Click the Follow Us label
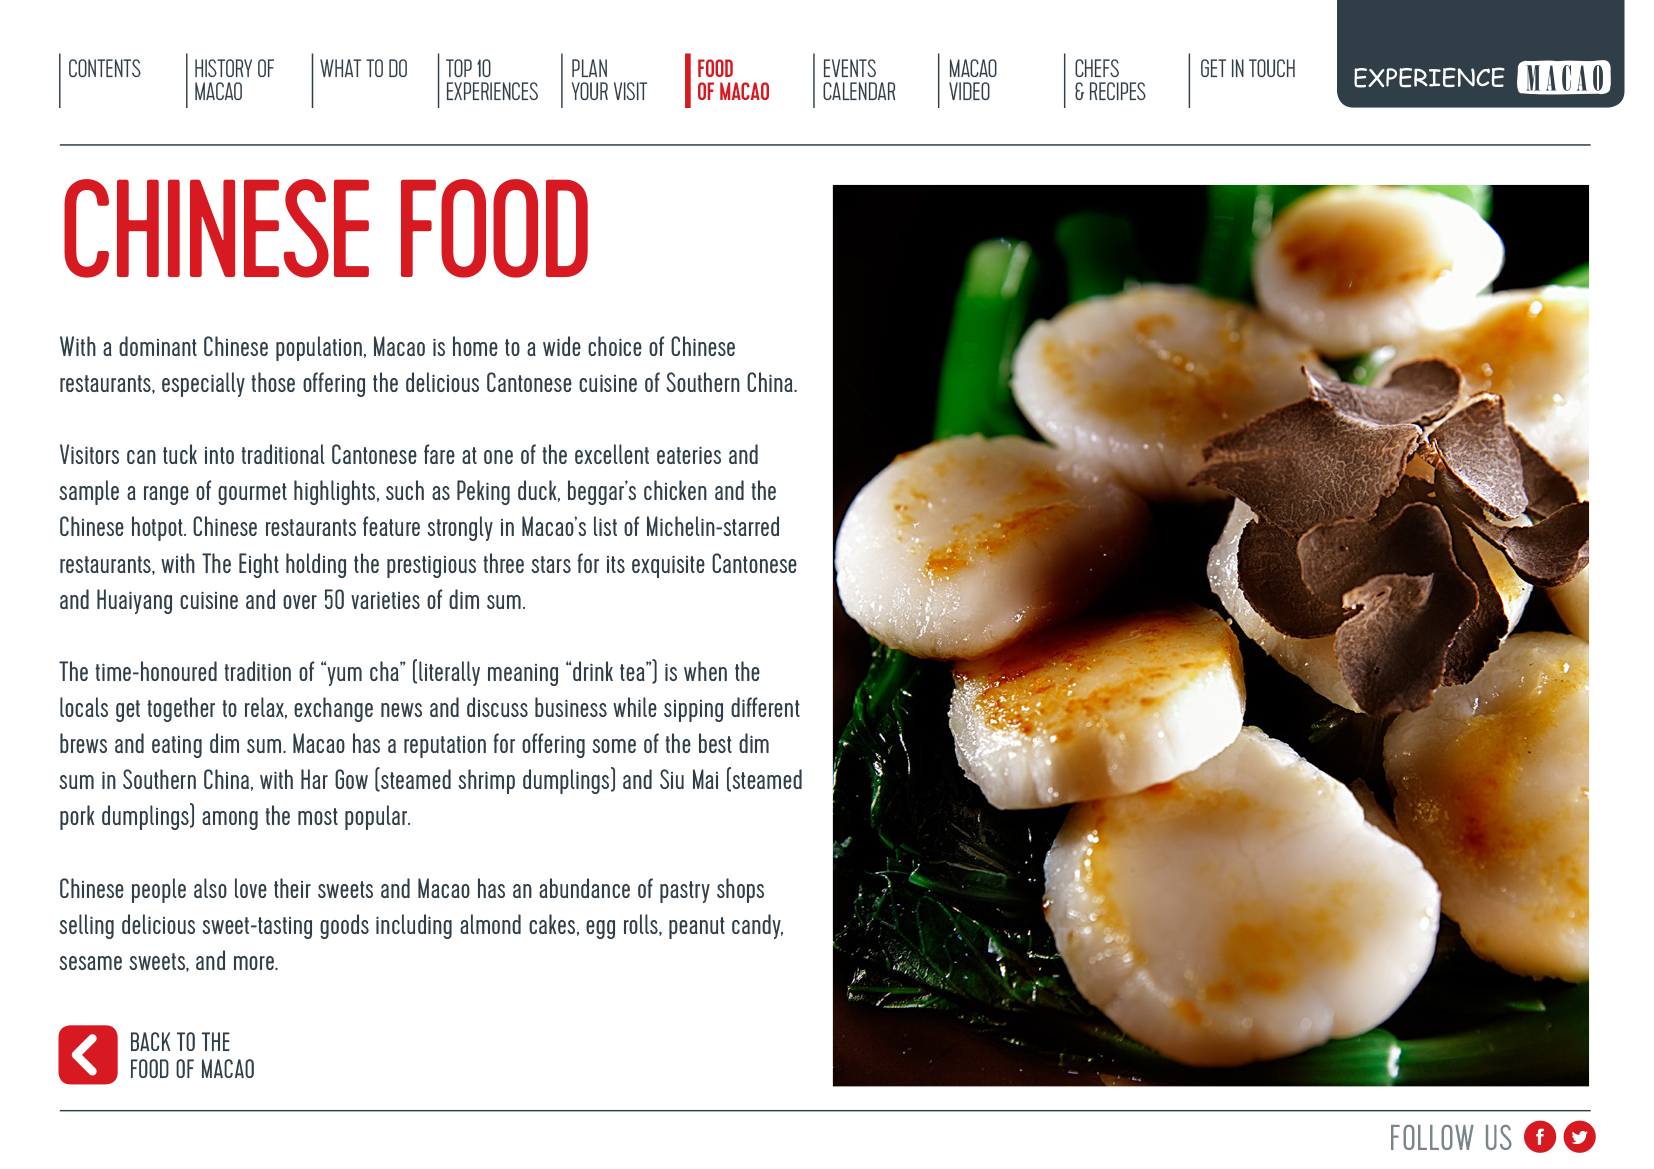Image resolution: width=1654 pixels, height=1169 pixels. click(x=1450, y=1138)
